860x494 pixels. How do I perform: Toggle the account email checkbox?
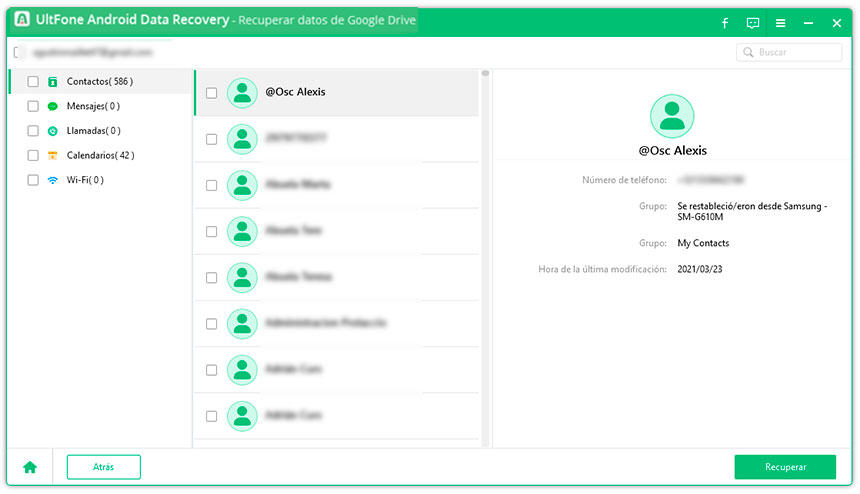(18, 52)
